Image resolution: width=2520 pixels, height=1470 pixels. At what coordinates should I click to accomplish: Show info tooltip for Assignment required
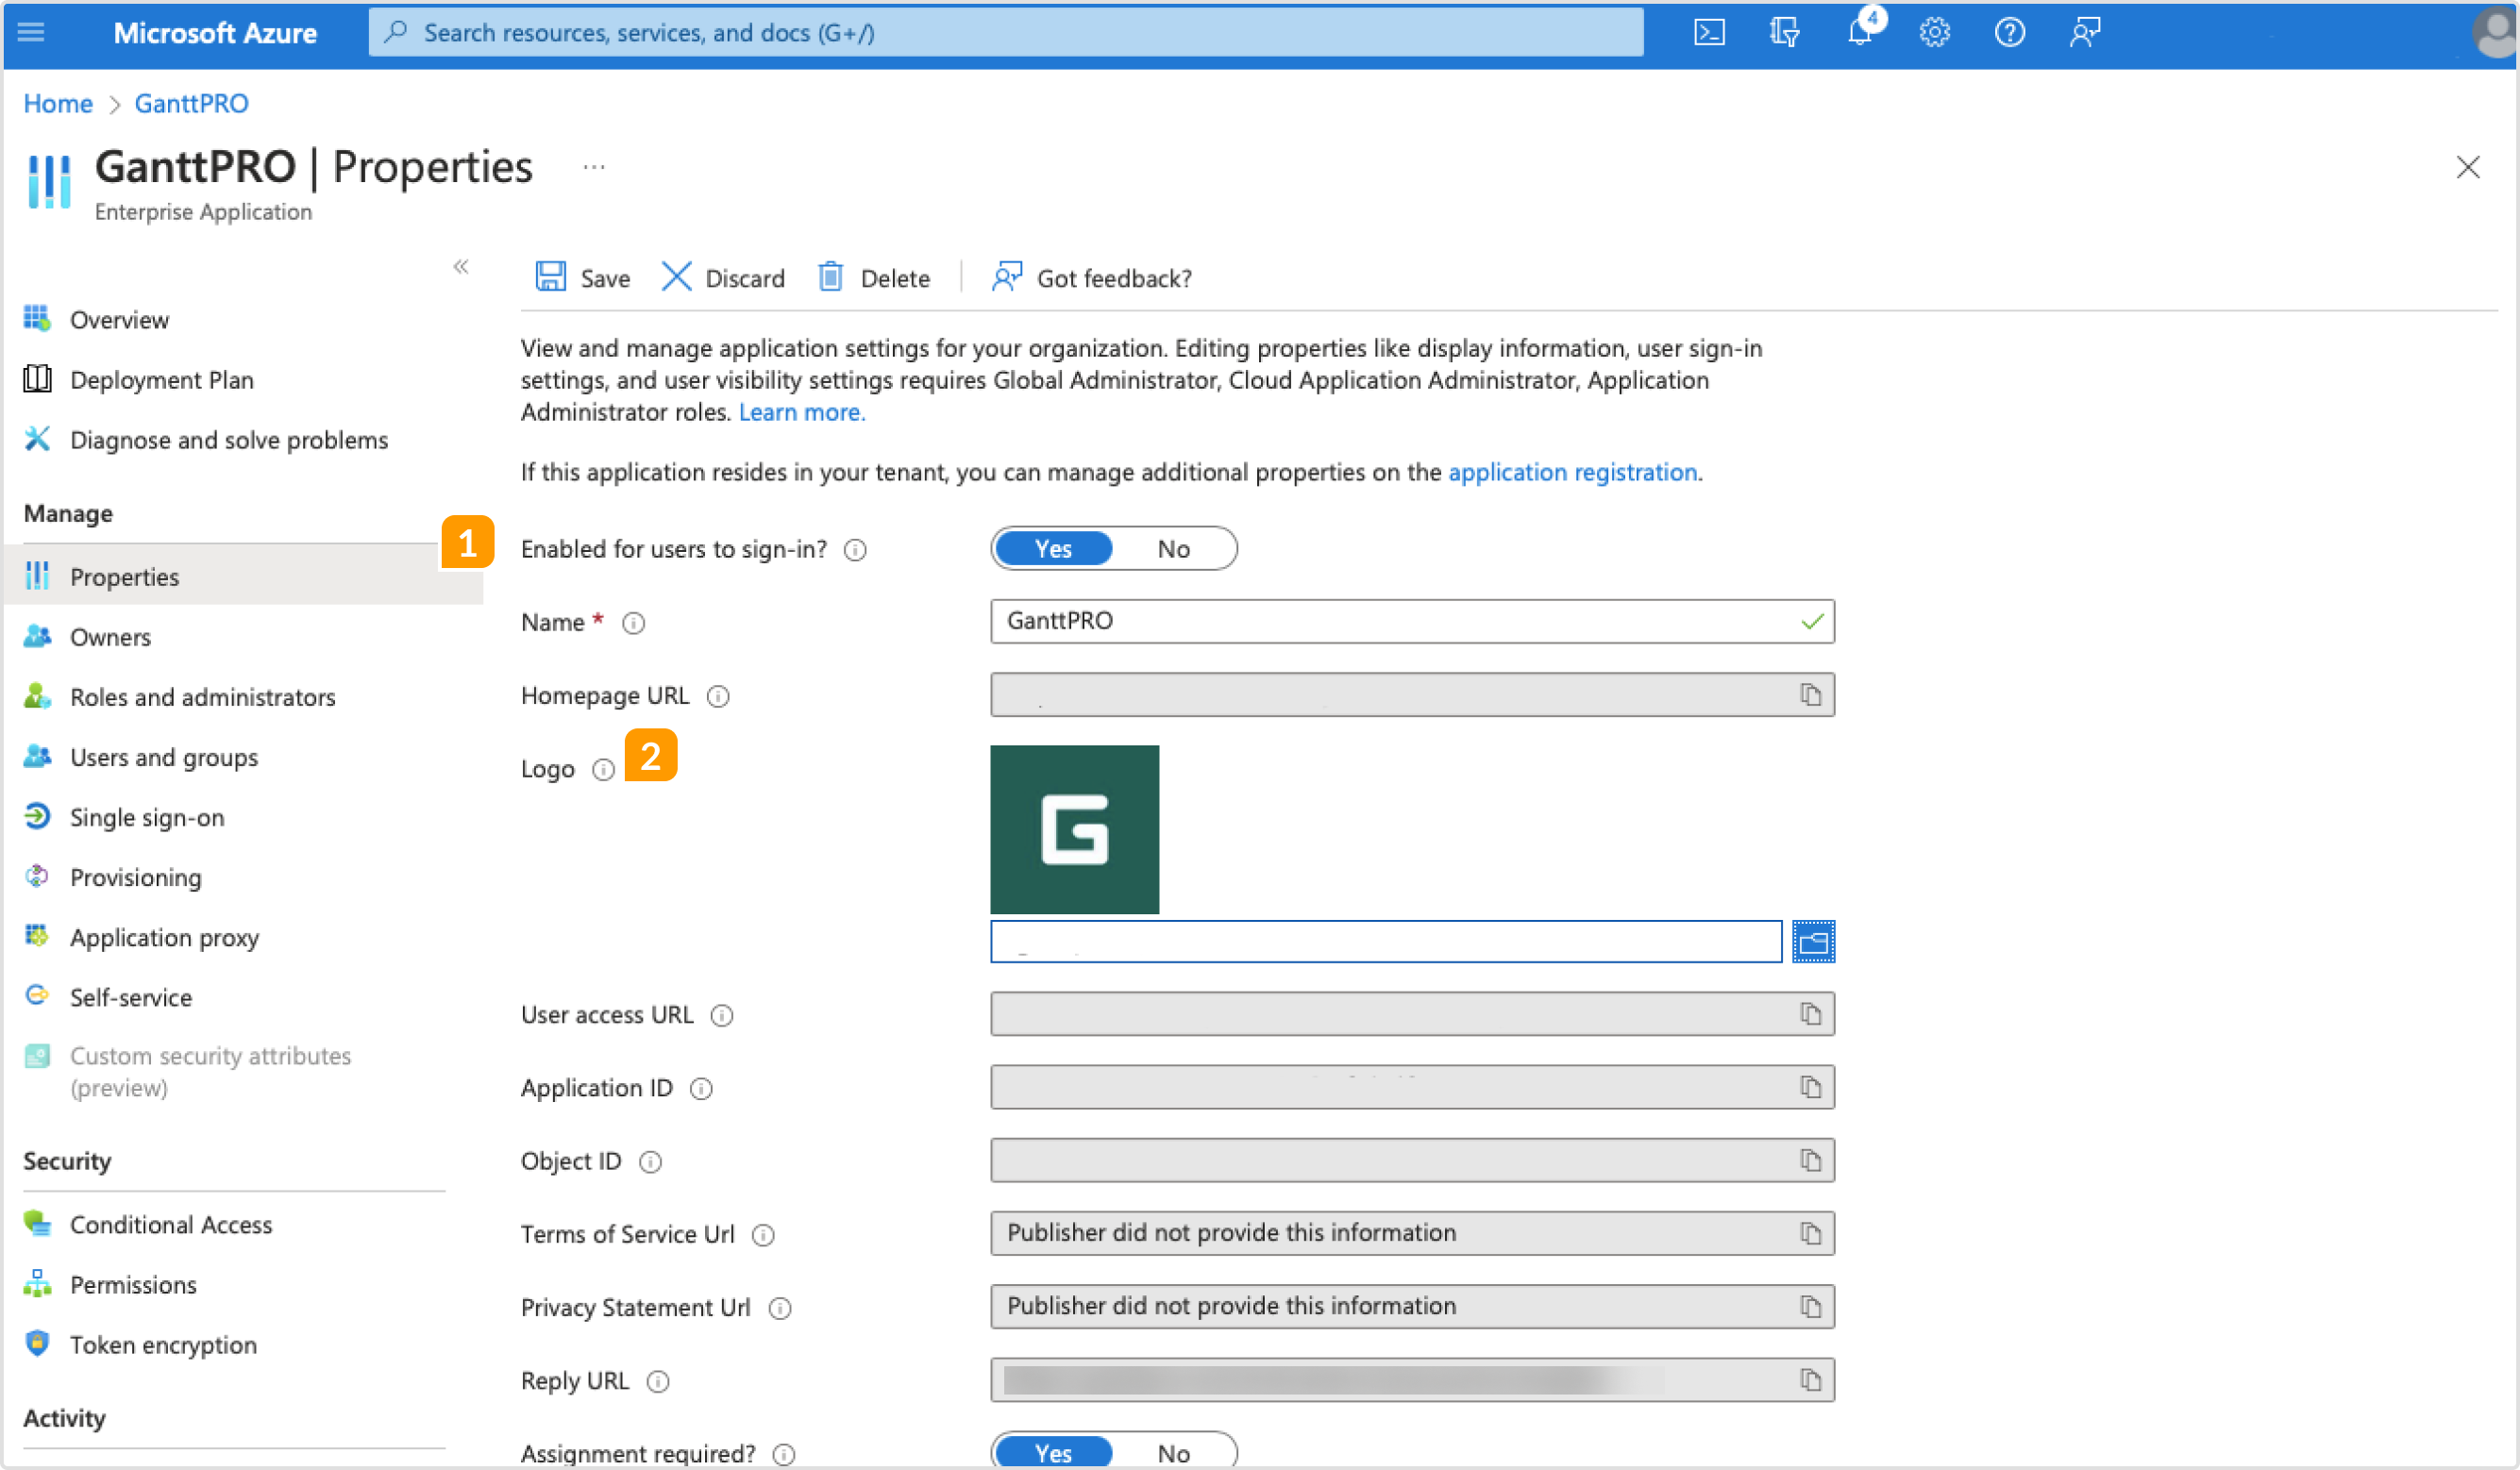click(784, 1454)
